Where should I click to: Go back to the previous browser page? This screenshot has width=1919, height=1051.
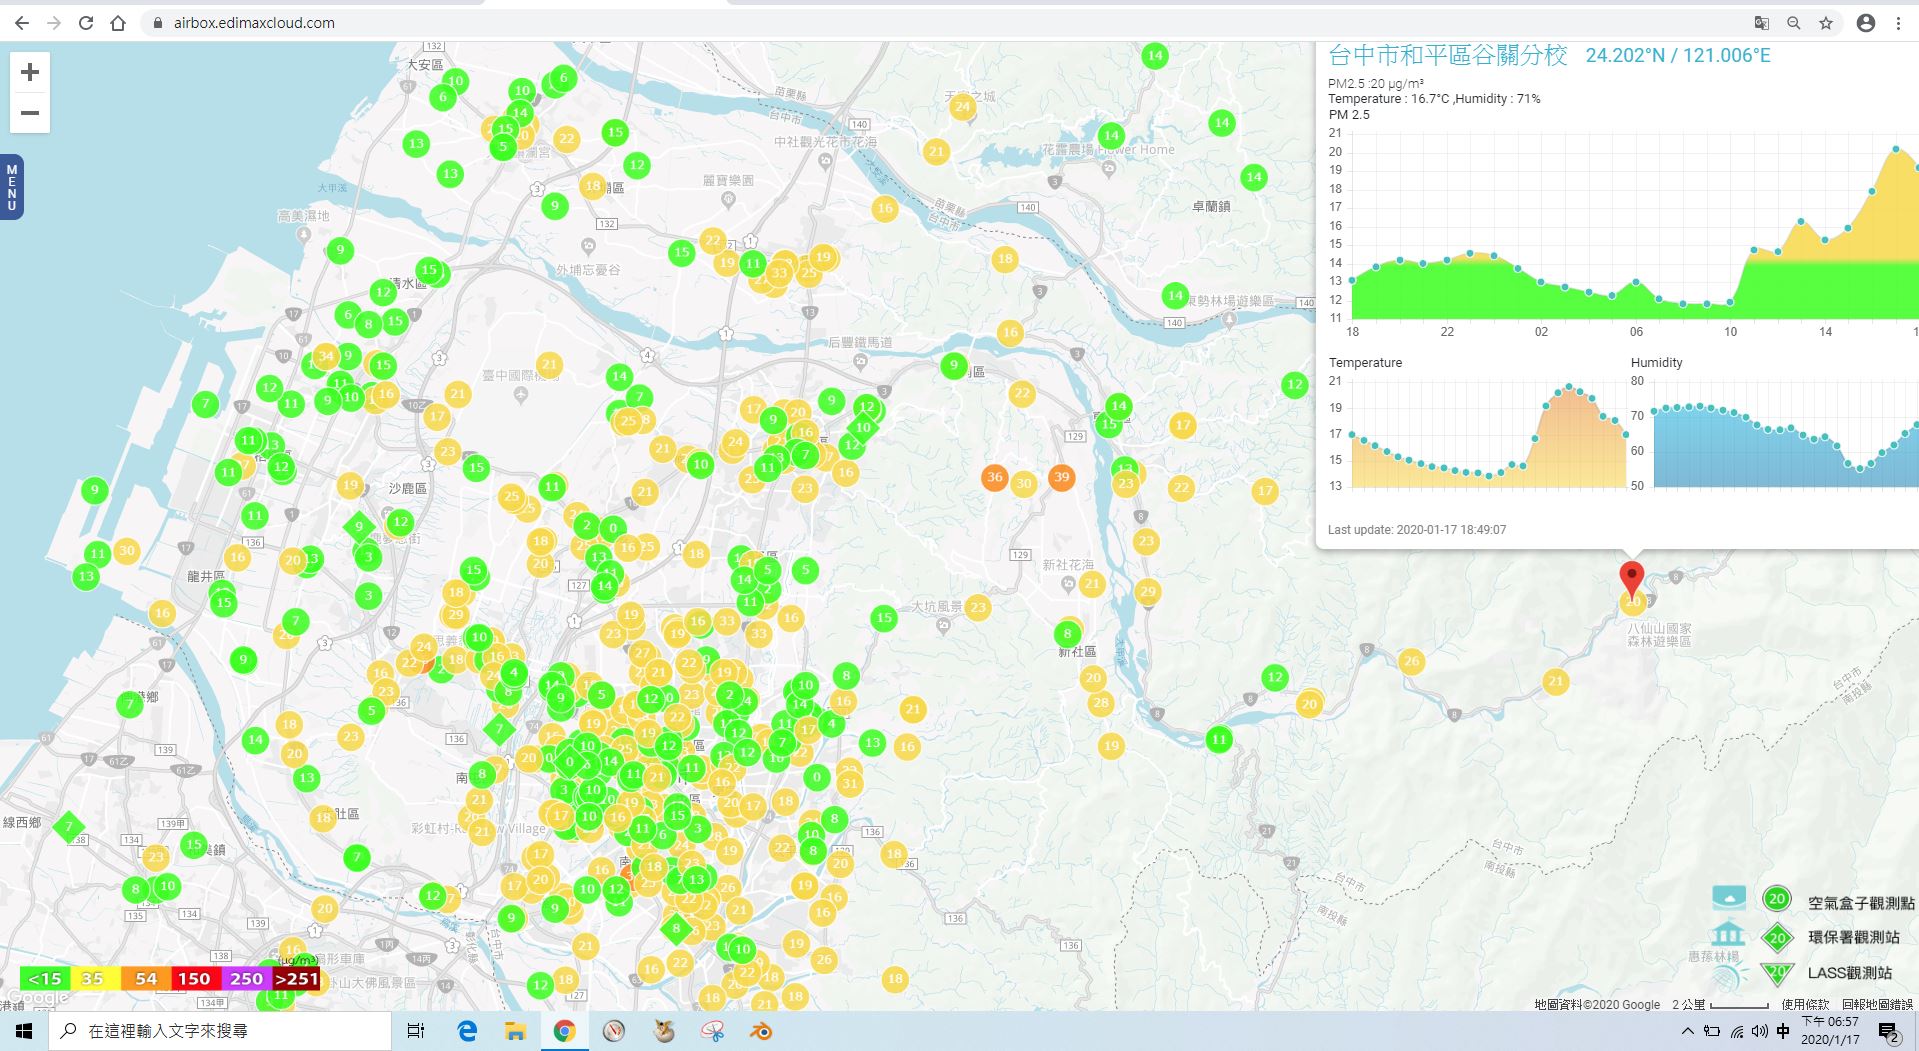(22, 23)
